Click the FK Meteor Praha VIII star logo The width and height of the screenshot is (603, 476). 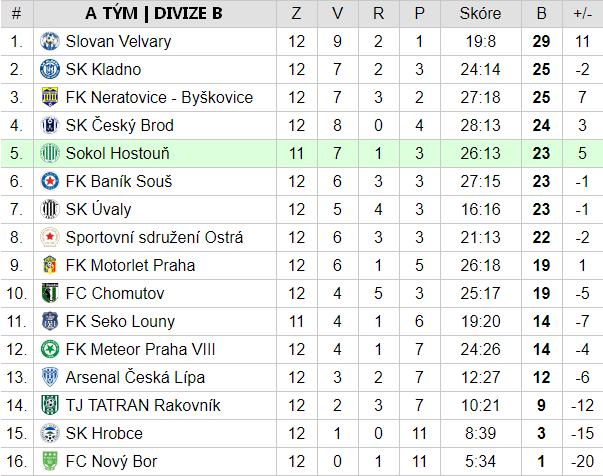50,349
